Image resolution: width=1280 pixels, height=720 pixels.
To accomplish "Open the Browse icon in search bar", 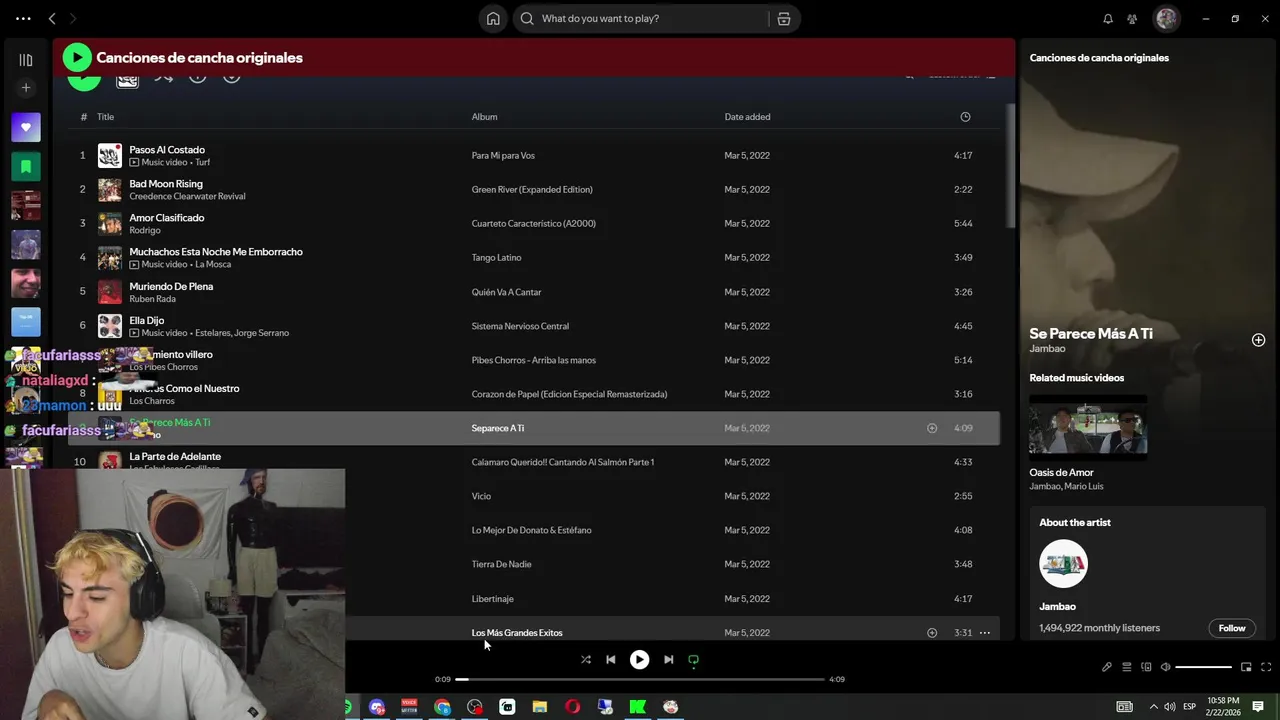I will coord(784,18).
